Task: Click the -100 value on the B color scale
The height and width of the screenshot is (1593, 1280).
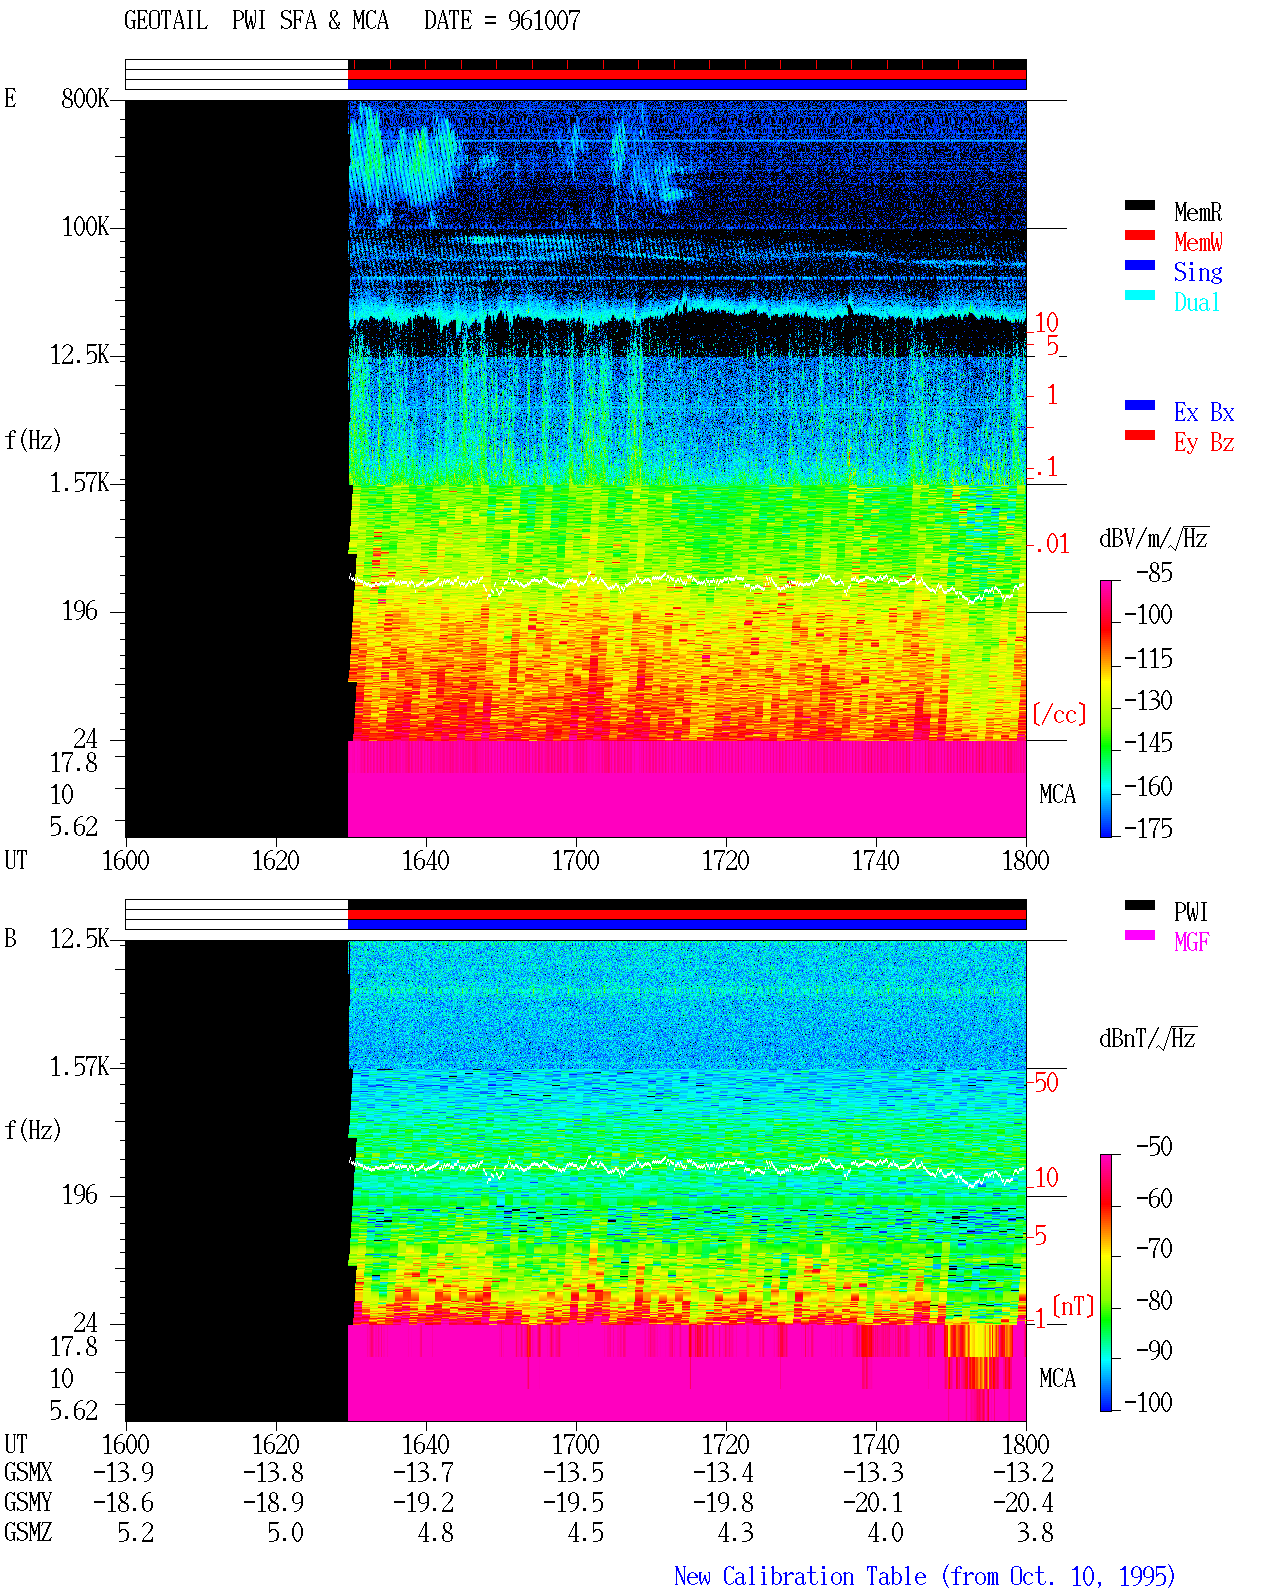Action: point(1148,1402)
